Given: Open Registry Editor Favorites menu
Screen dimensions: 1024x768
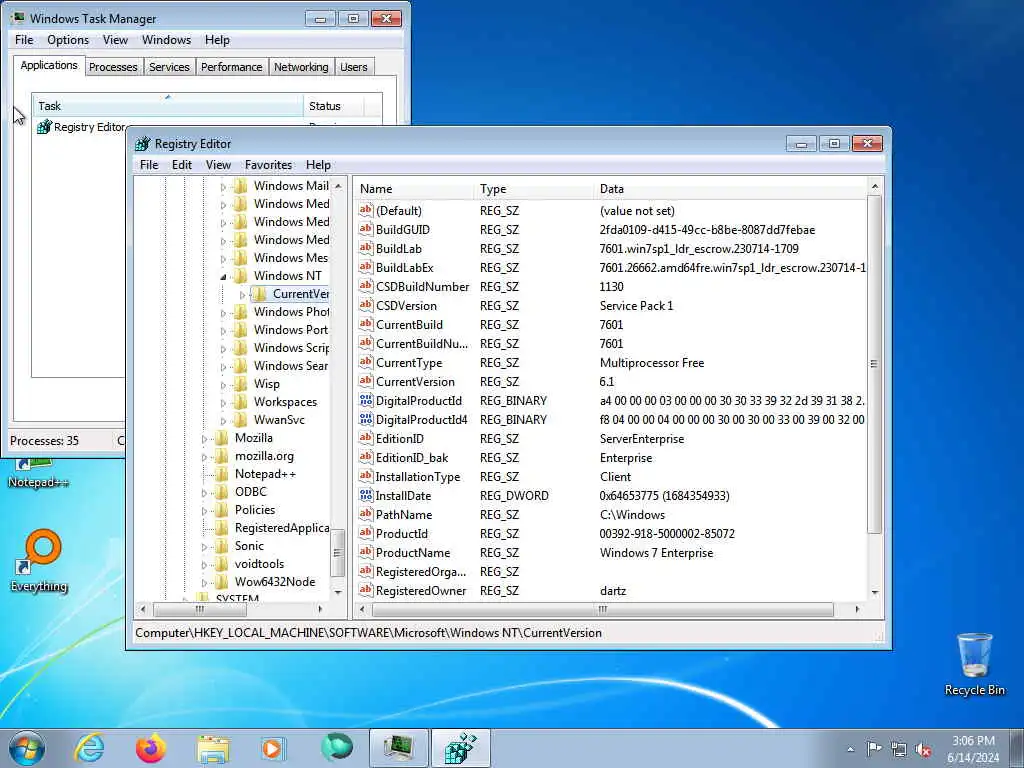Looking at the screenshot, I should point(268,165).
